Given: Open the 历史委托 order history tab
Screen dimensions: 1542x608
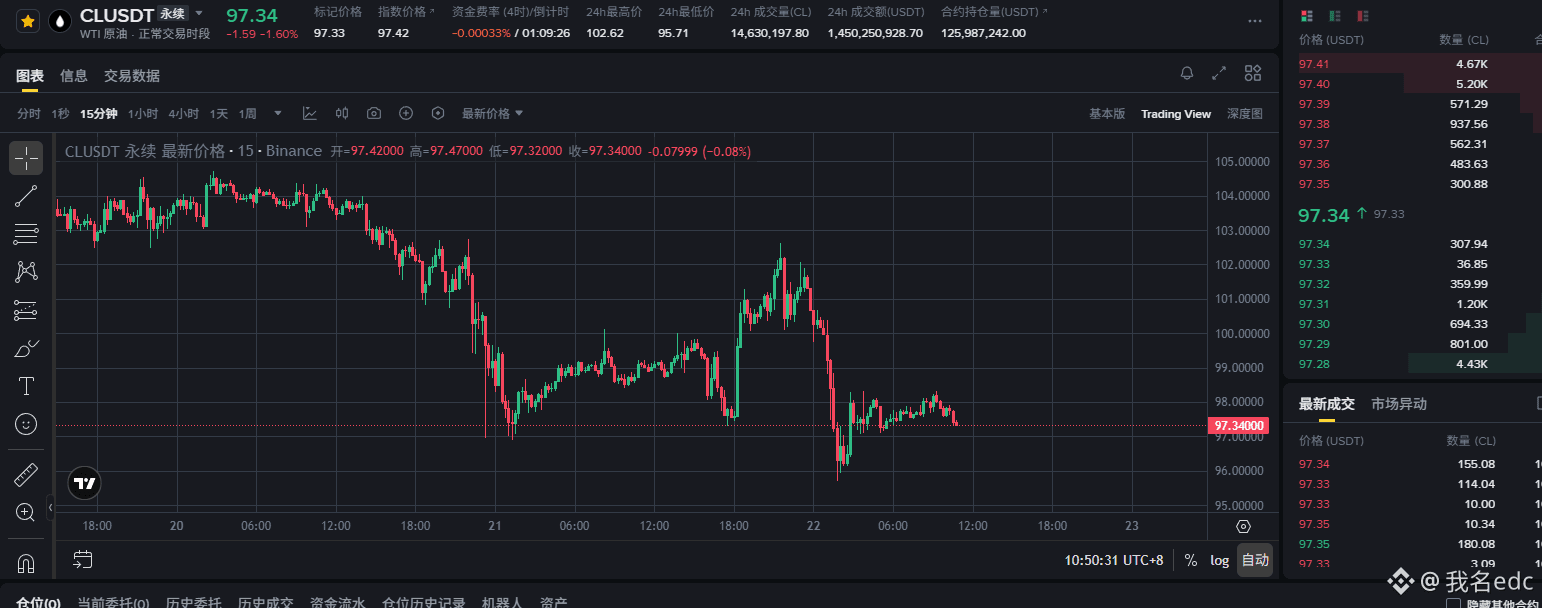Looking at the screenshot, I should pos(193,603).
